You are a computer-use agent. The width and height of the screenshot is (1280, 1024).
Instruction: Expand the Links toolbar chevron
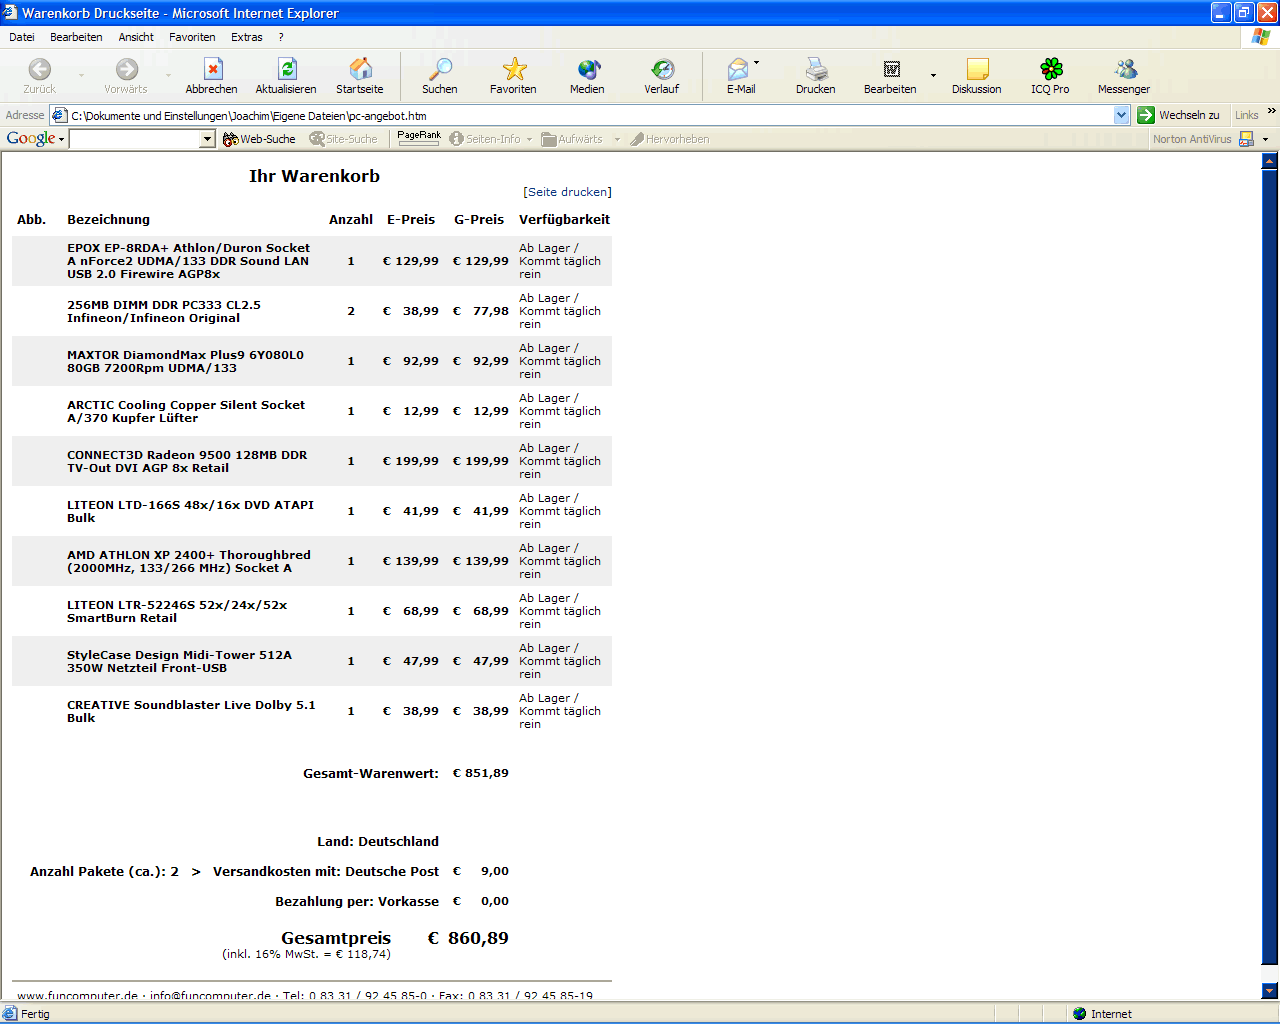(x=1271, y=111)
